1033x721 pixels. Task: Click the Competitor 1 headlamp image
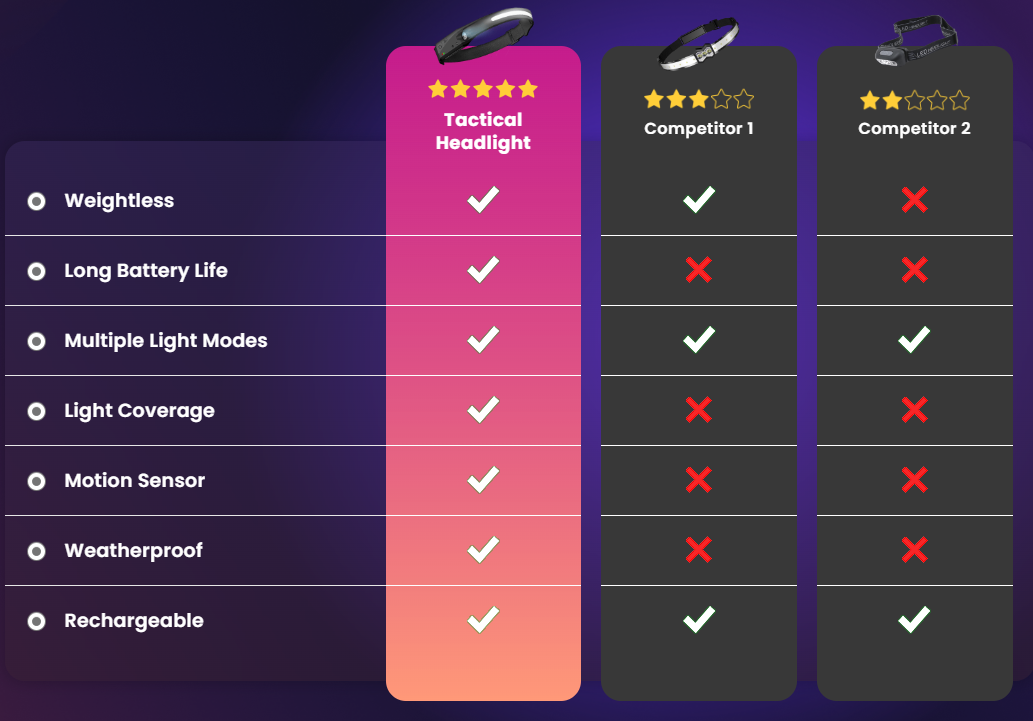point(699,45)
